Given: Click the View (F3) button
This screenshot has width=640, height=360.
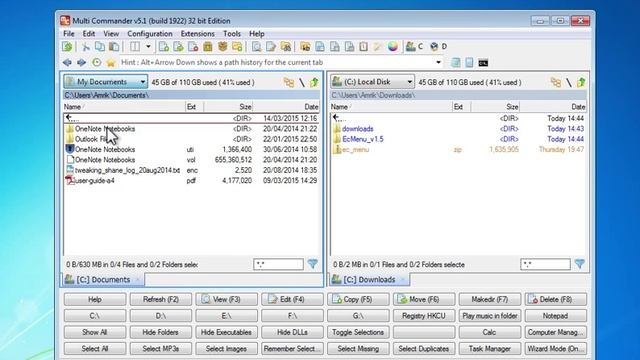Looking at the screenshot, I should 227,299.
